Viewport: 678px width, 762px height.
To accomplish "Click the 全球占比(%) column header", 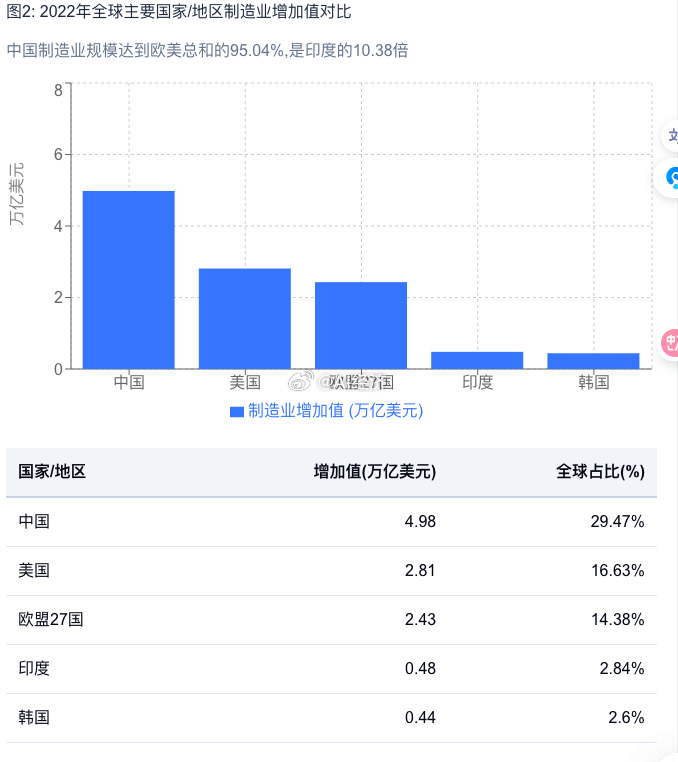I will [x=600, y=472].
